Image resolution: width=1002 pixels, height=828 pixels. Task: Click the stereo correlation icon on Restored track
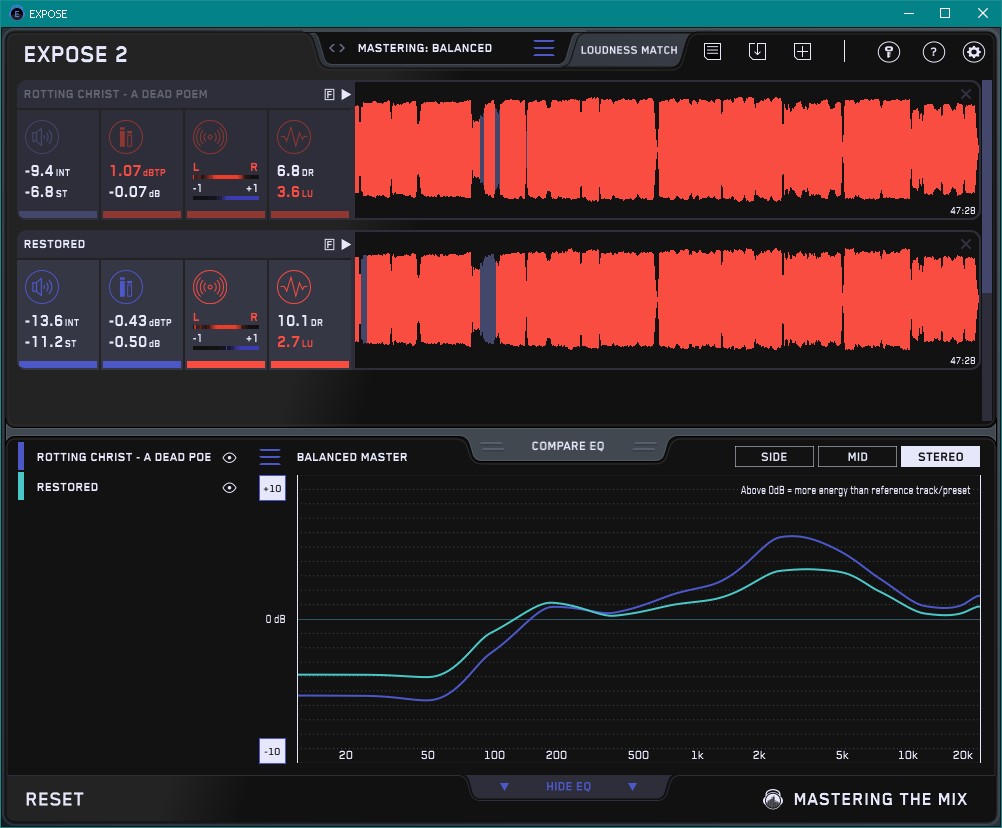click(209, 288)
